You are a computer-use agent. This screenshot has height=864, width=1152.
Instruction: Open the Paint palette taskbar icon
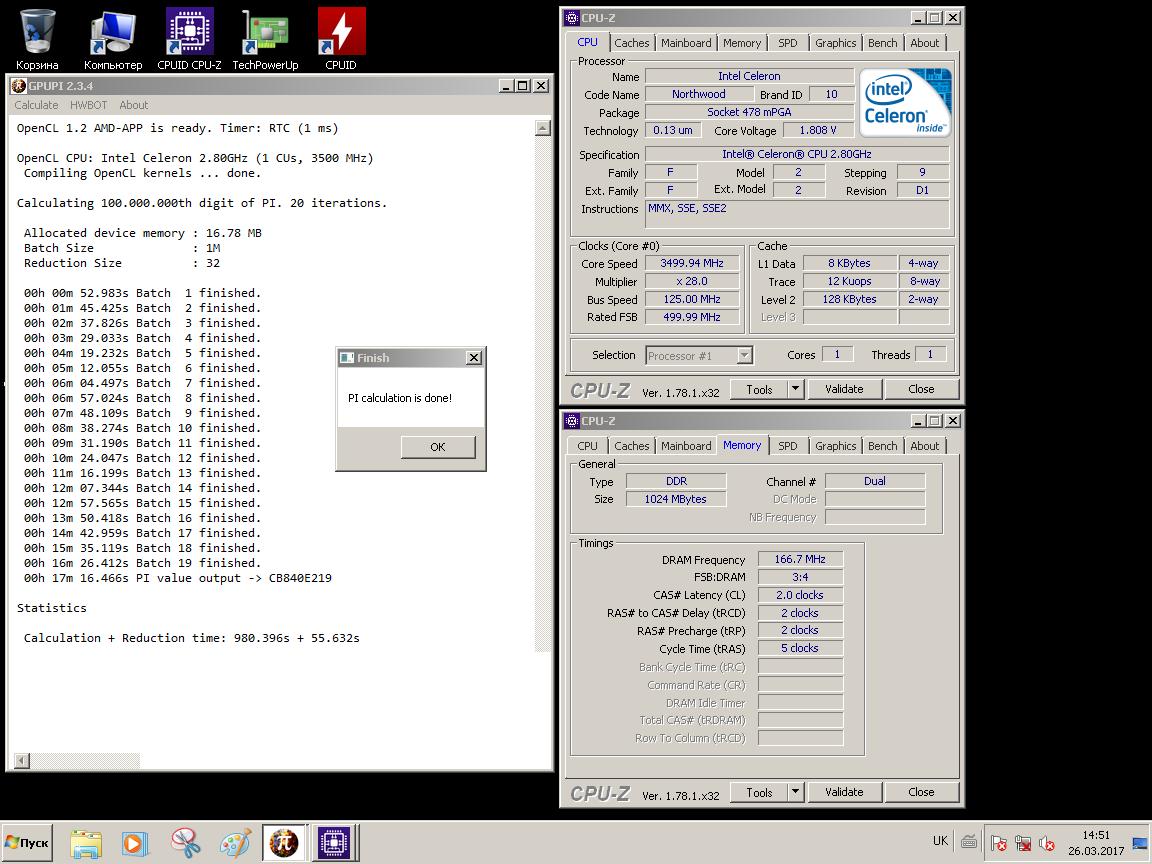tap(235, 843)
